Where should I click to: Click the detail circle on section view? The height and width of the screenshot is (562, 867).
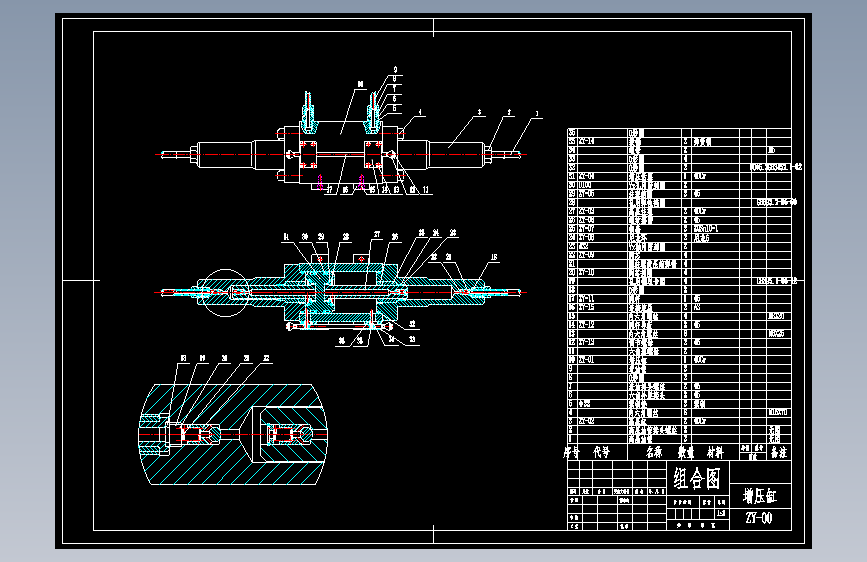pyautogui.click(x=224, y=293)
